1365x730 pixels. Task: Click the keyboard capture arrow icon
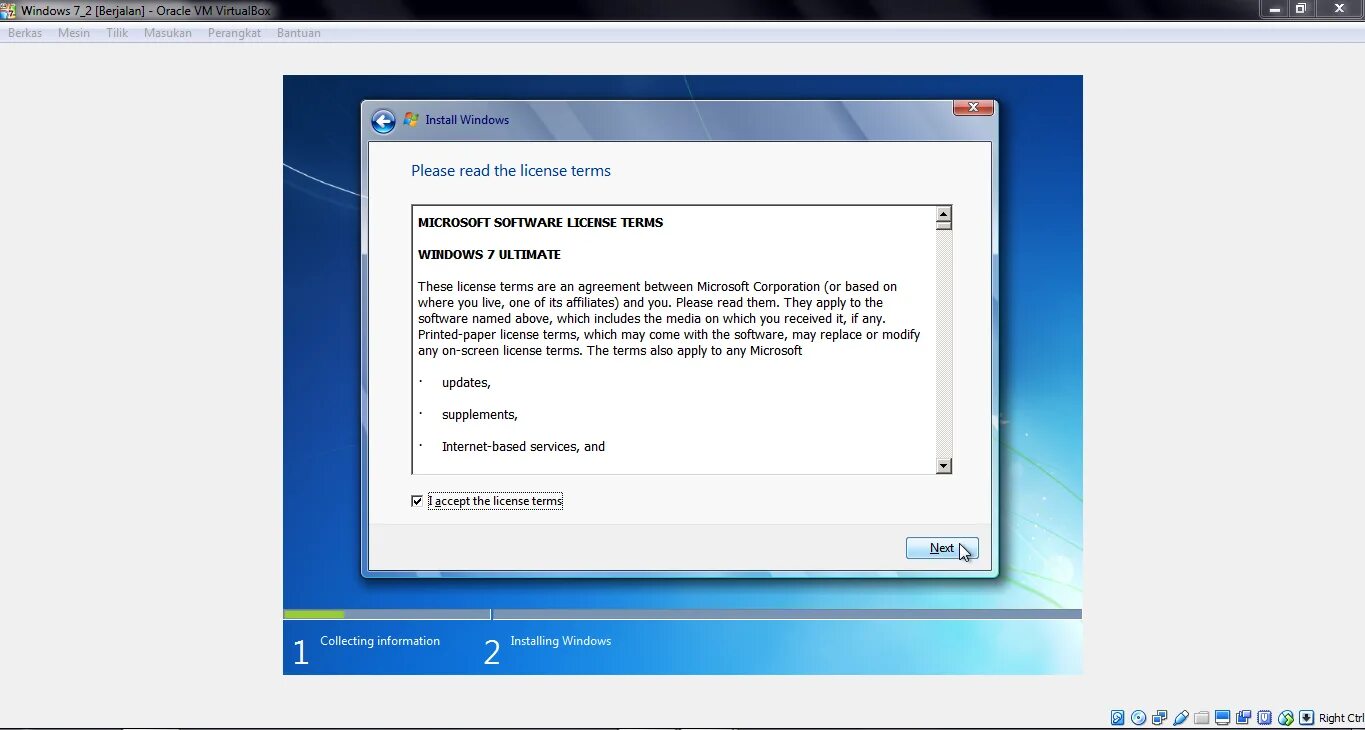(1307, 718)
